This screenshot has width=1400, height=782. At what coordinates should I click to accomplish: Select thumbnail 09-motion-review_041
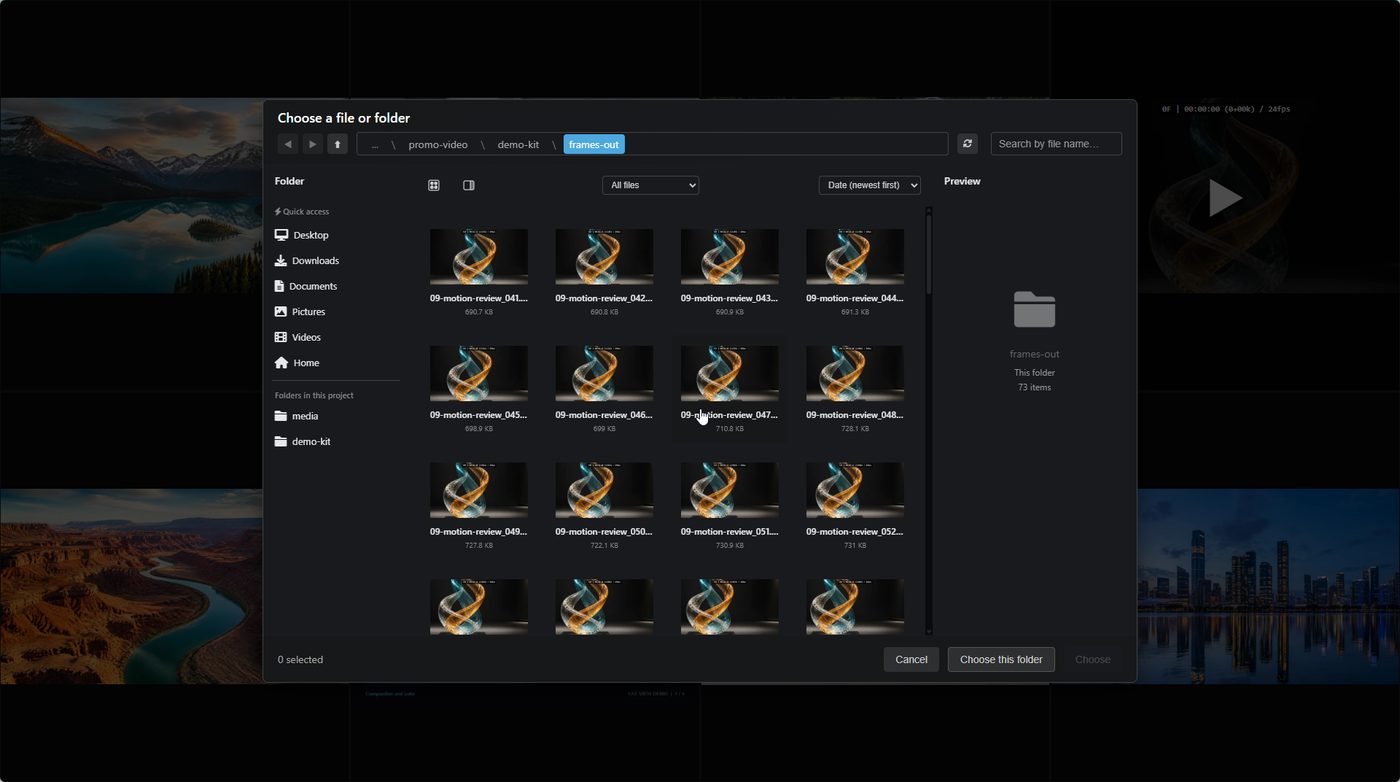(479, 257)
